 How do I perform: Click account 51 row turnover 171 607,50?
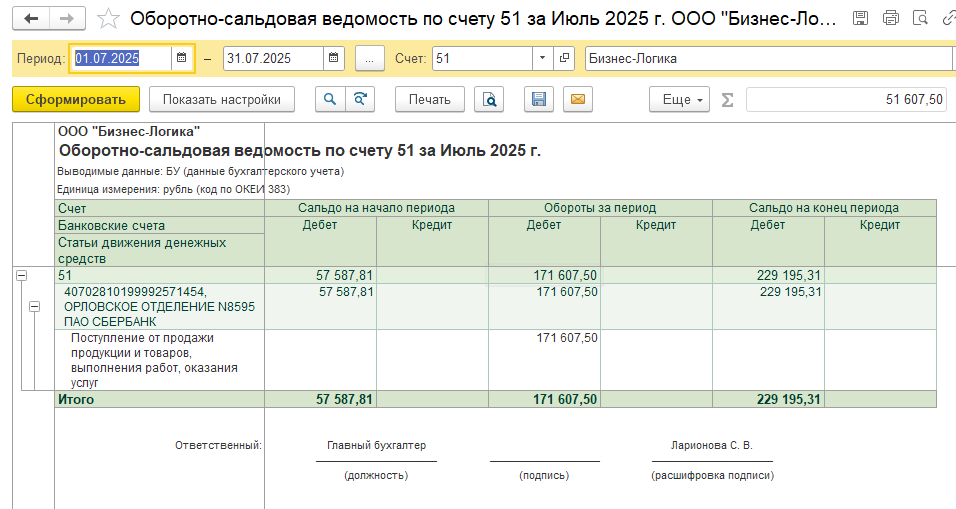pos(544,276)
